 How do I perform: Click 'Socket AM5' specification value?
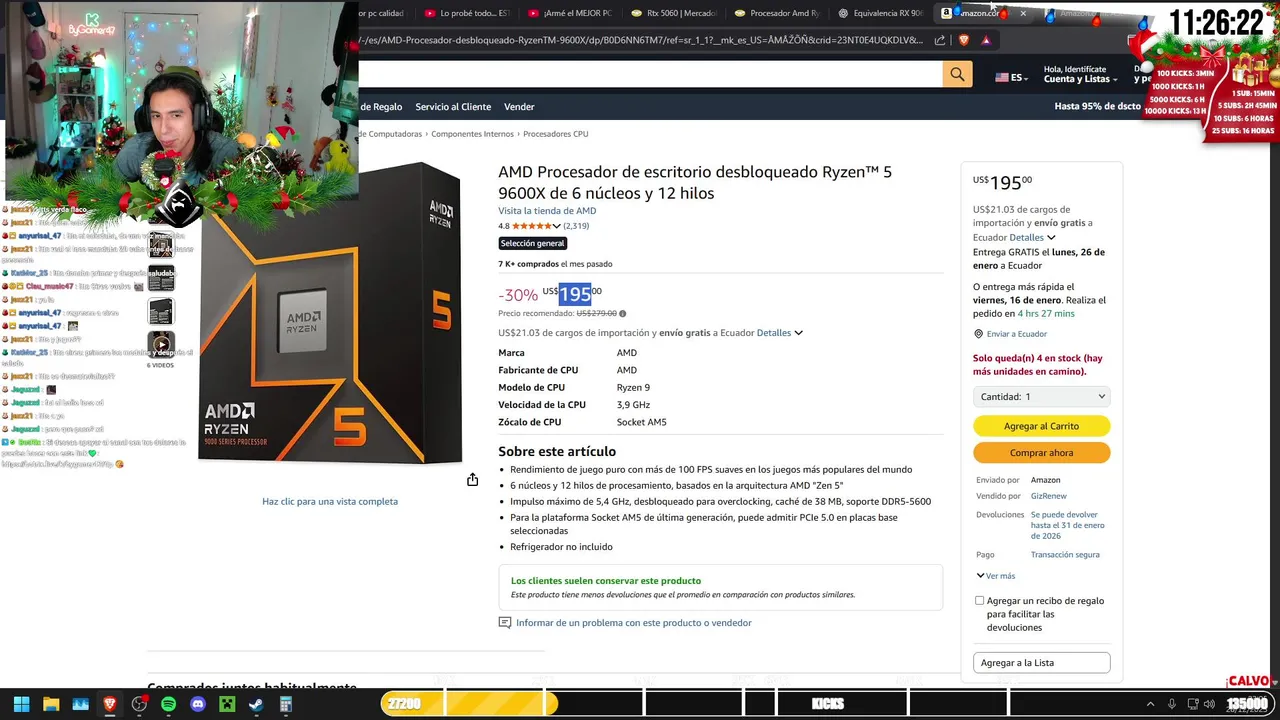(x=641, y=422)
